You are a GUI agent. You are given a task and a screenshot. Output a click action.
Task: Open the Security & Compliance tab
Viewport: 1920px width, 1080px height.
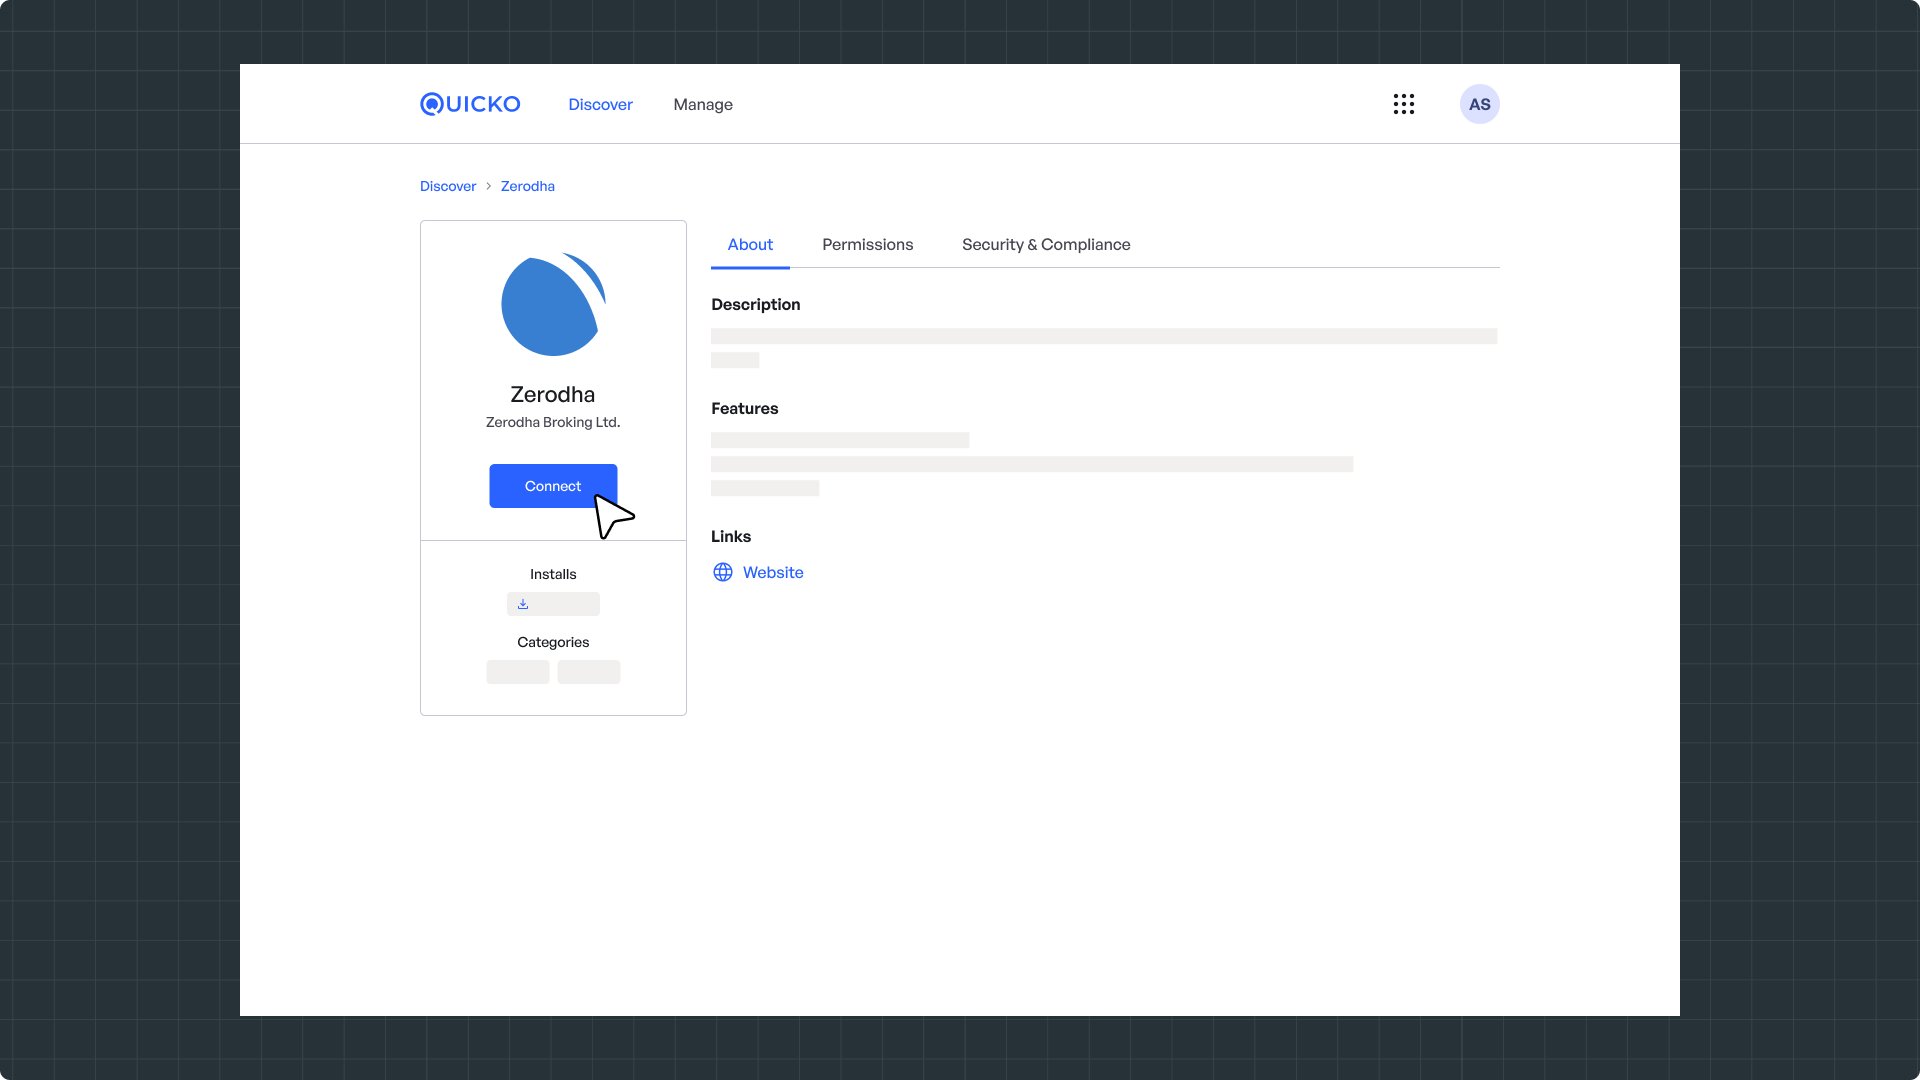pyautogui.click(x=1046, y=245)
